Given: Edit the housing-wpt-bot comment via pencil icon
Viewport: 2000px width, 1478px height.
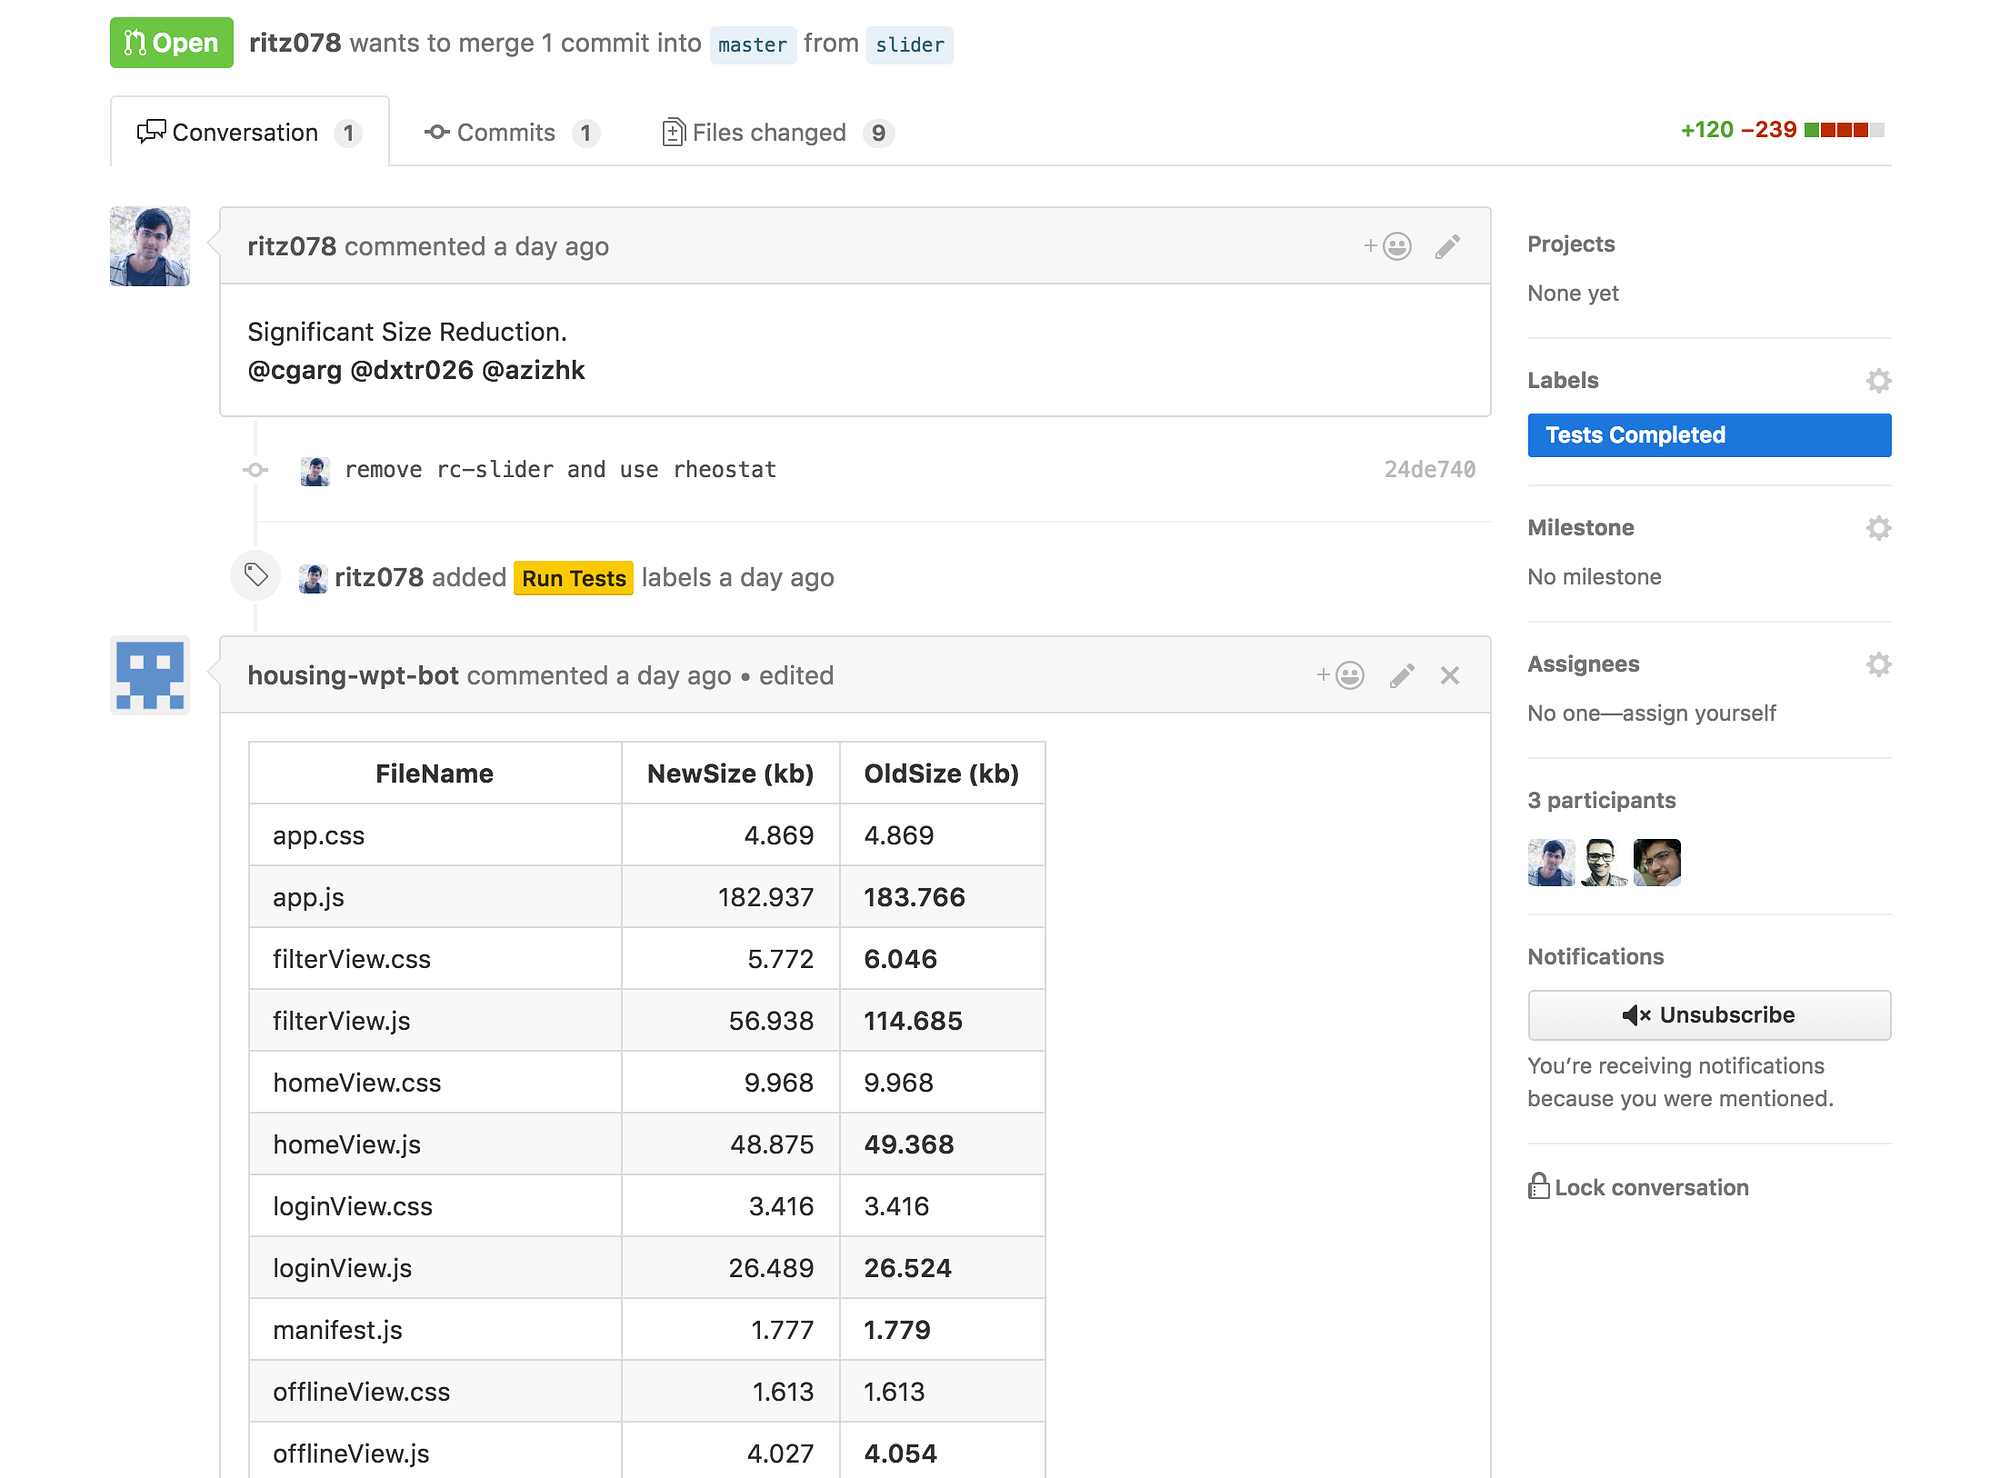Looking at the screenshot, I should coord(1401,675).
